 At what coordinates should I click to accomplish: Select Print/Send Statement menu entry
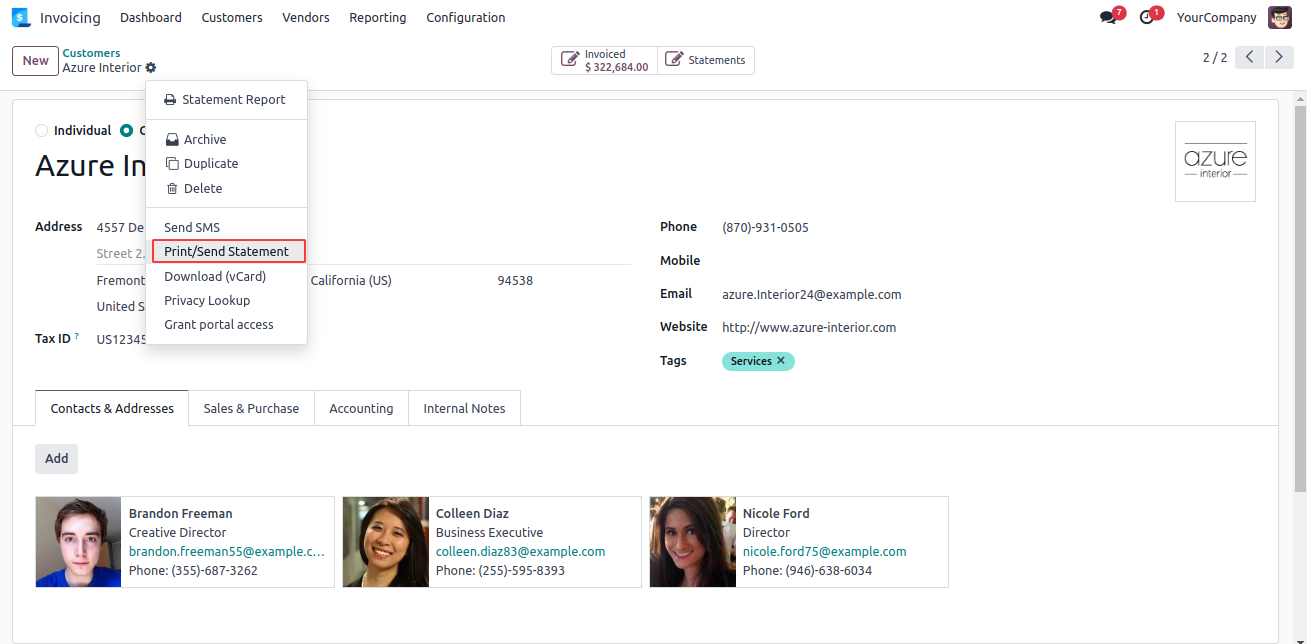[227, 252]
